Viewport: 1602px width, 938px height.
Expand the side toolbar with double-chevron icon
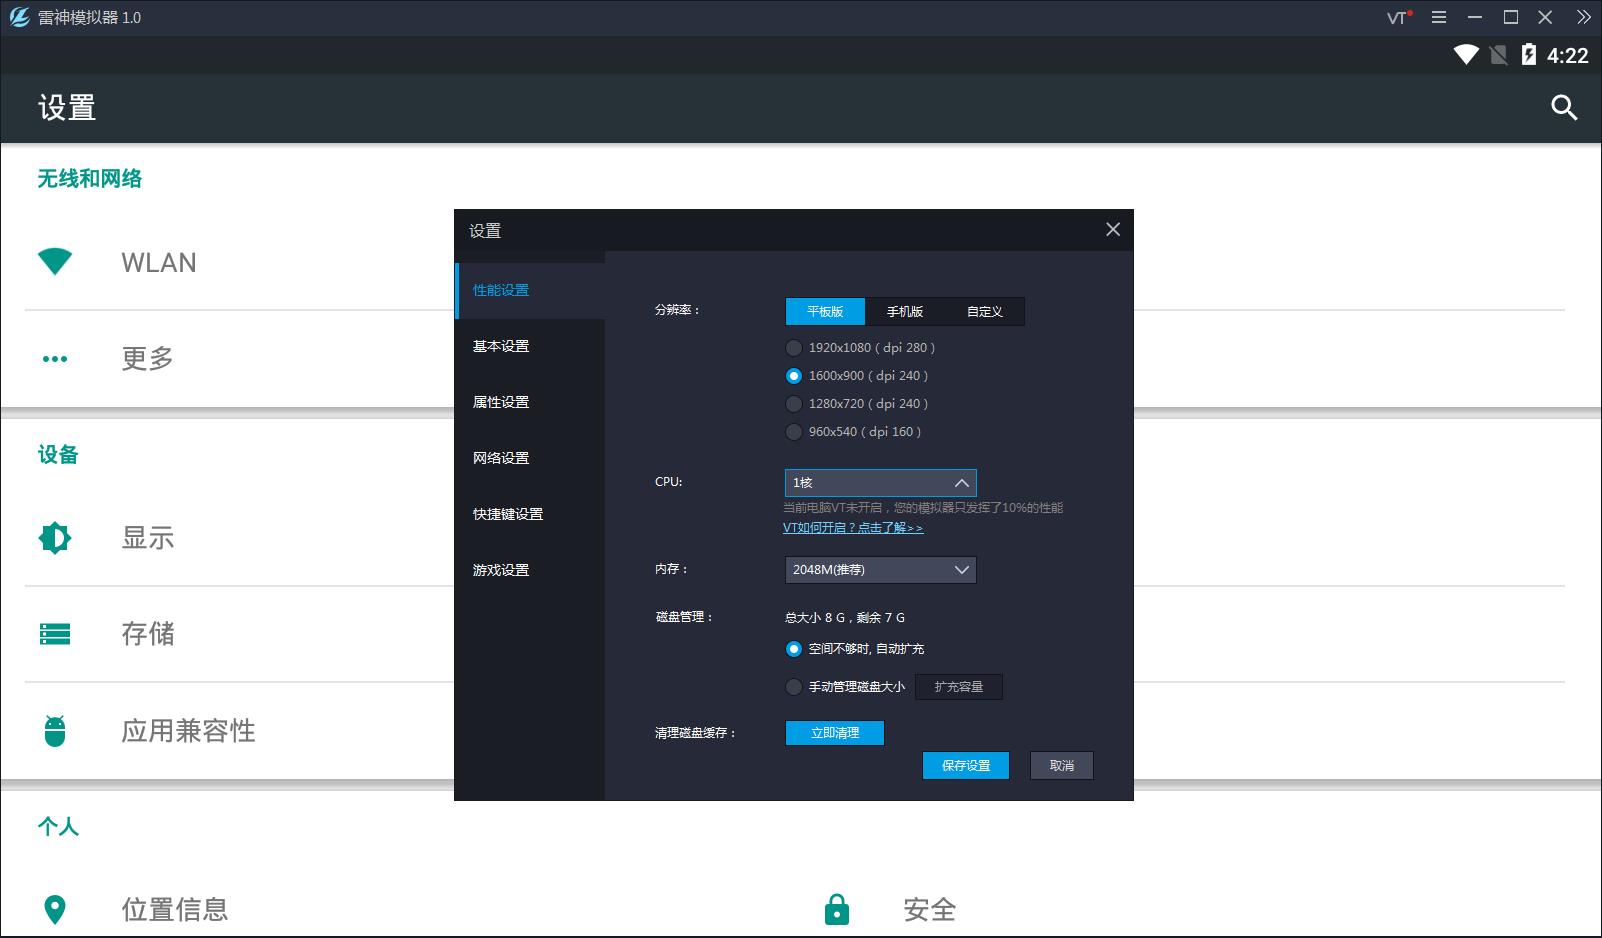click(1583, 17)
